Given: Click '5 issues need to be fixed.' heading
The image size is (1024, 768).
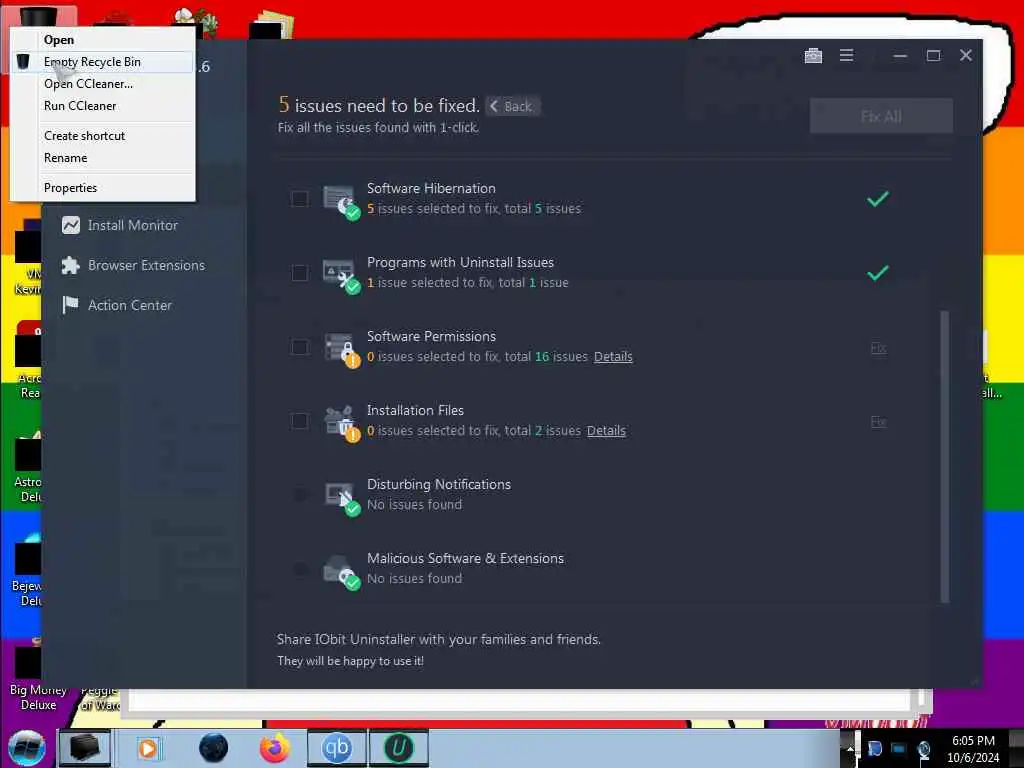Looking at the screenshot, I should (x=379, y=105).
